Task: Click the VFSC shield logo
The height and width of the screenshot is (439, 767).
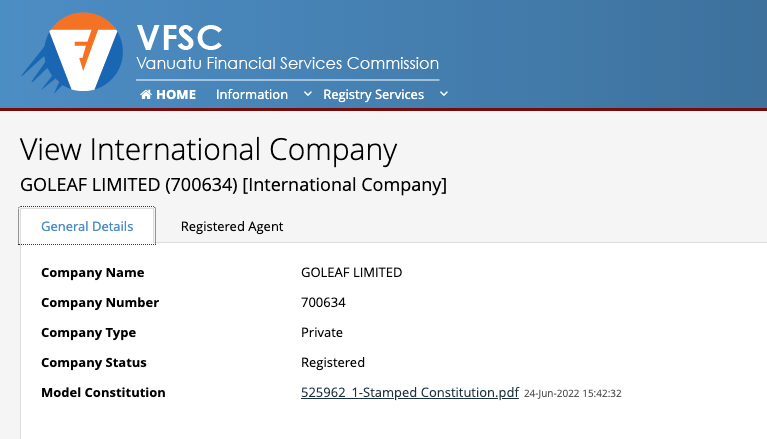Action: pos(72,52)
